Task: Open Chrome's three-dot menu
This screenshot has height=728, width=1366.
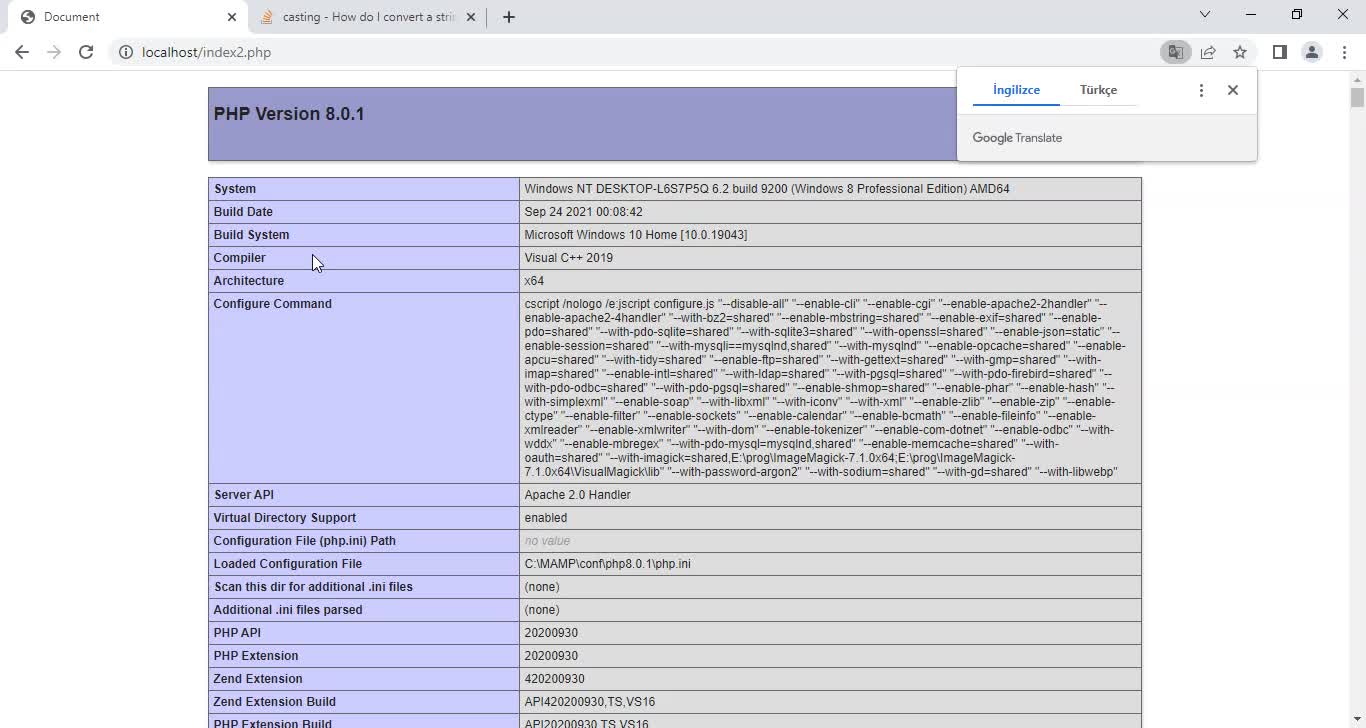Action: click(x=1344, y=52)
